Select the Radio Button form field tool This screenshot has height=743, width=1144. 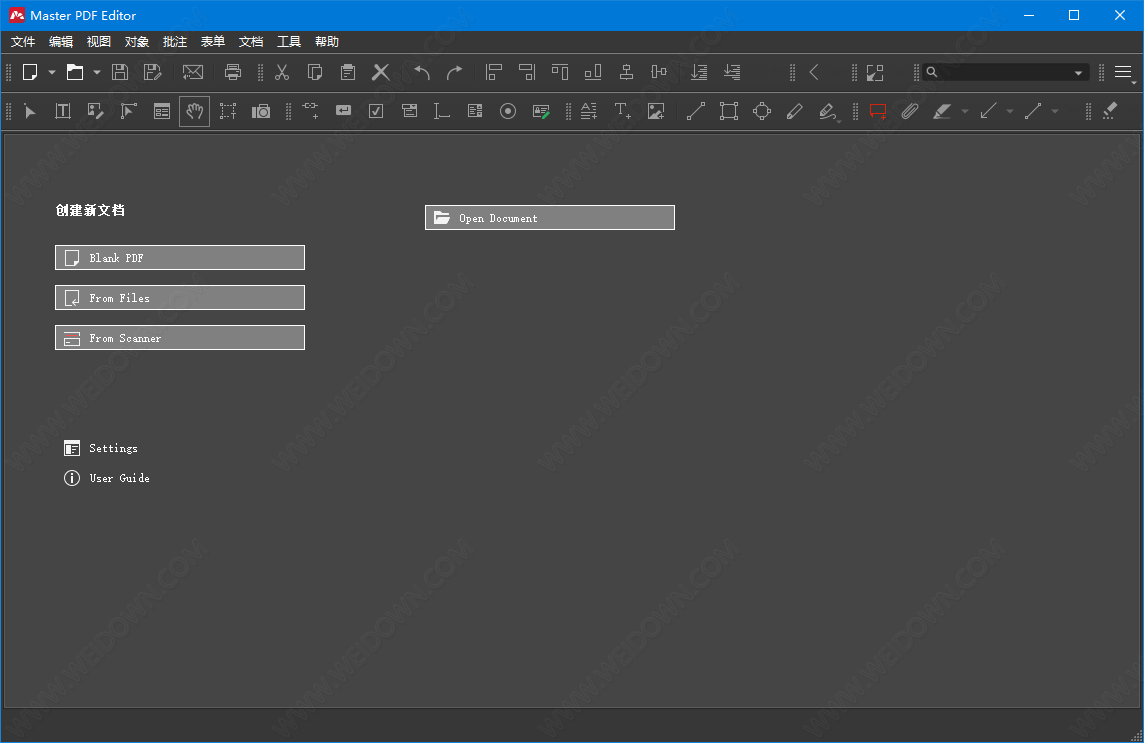(508, 111)
